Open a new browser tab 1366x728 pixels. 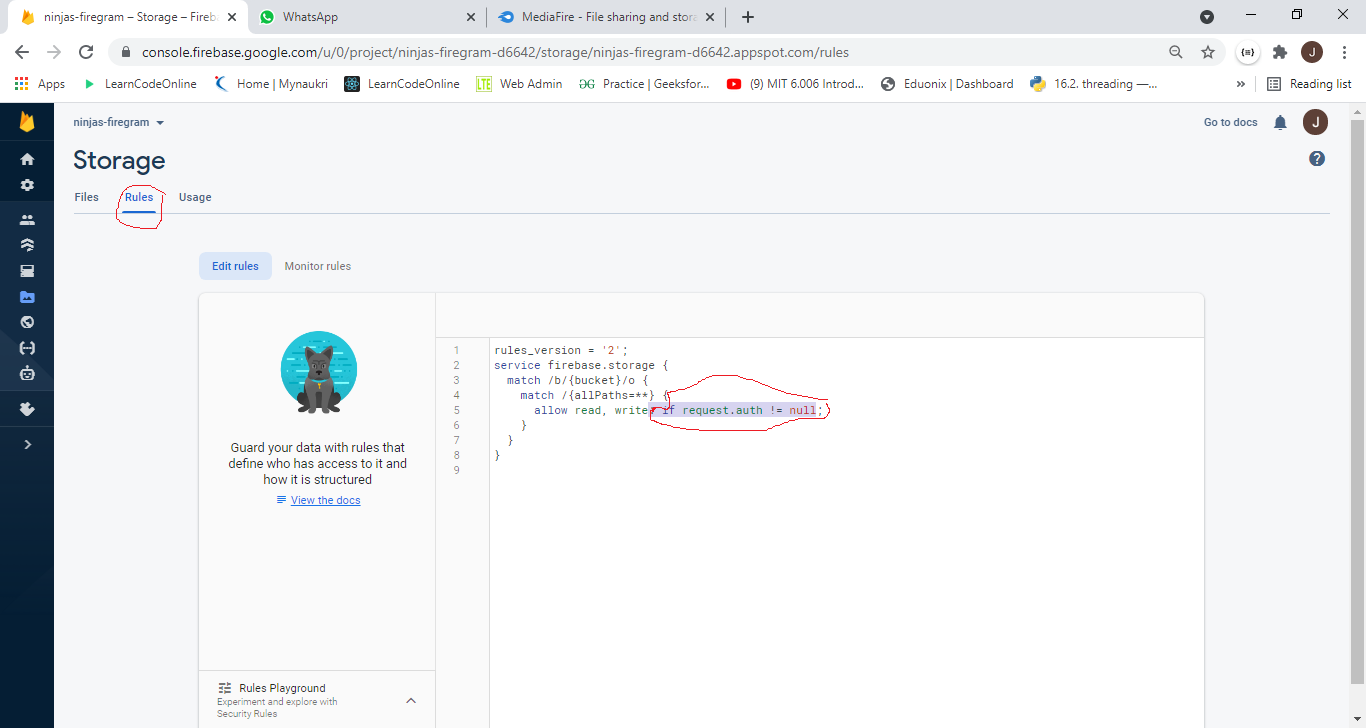click(x=748, y=17)
